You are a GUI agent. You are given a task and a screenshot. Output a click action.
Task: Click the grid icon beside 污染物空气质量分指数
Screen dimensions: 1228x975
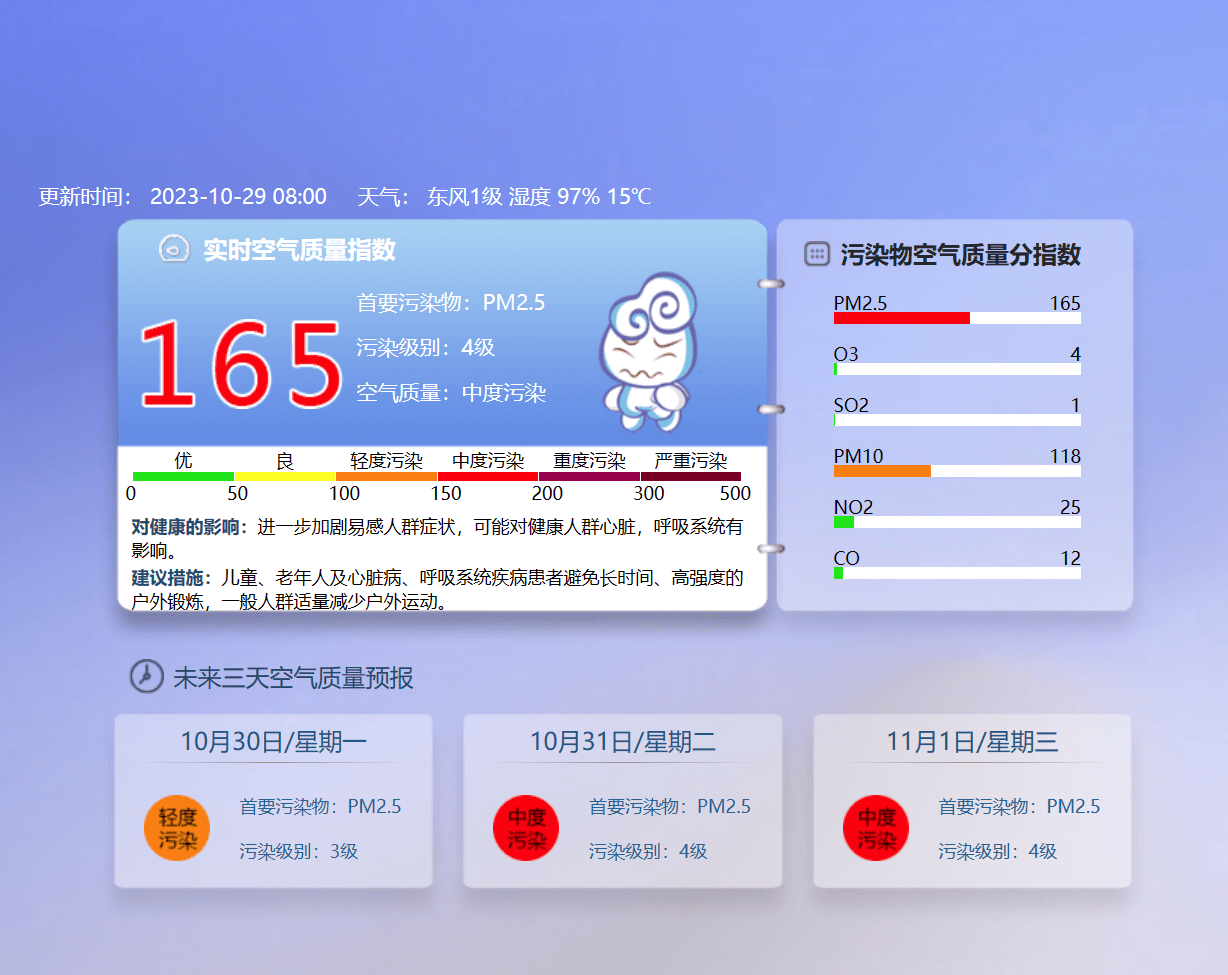(x=817, y=254)
